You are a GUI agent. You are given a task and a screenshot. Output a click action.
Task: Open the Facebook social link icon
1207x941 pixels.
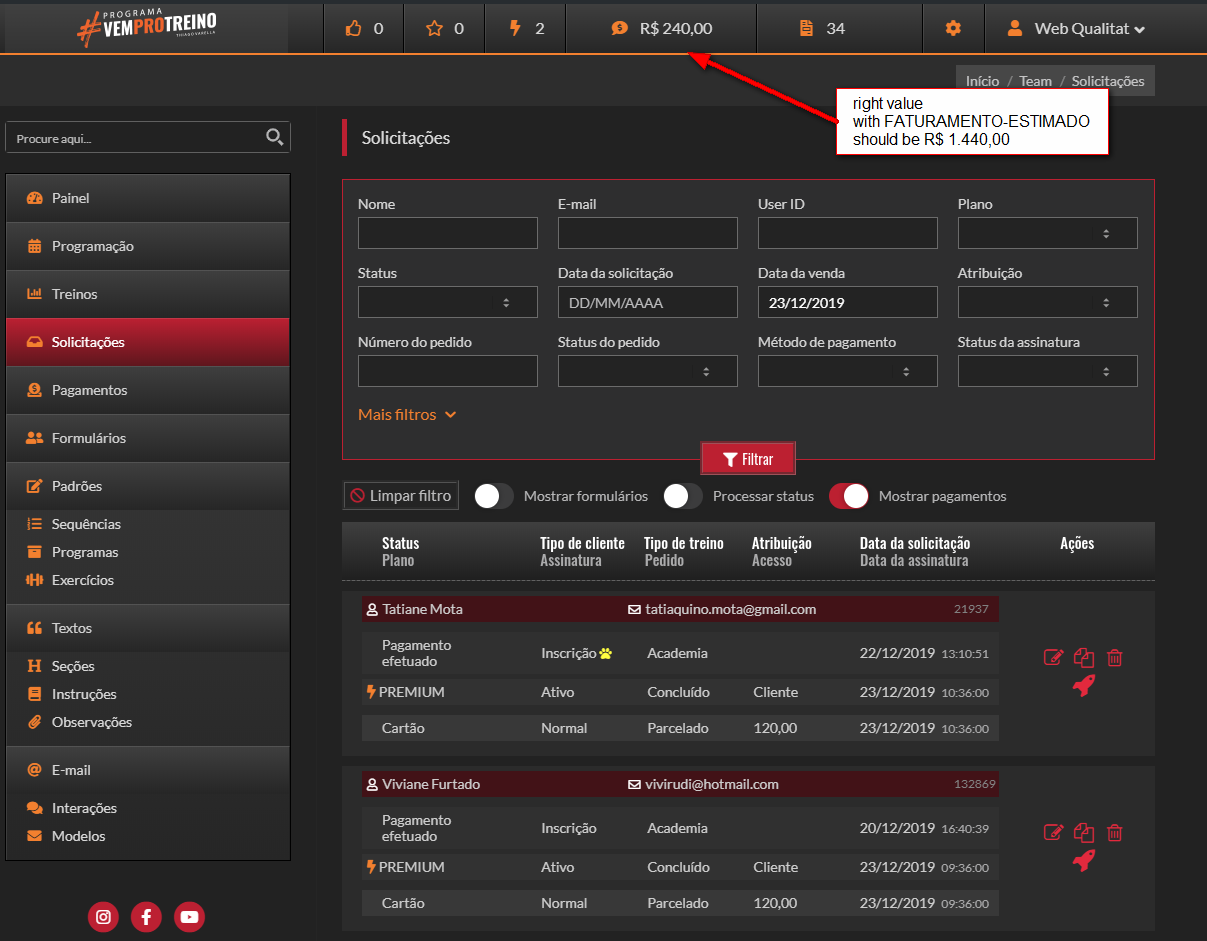coord(146,916)
